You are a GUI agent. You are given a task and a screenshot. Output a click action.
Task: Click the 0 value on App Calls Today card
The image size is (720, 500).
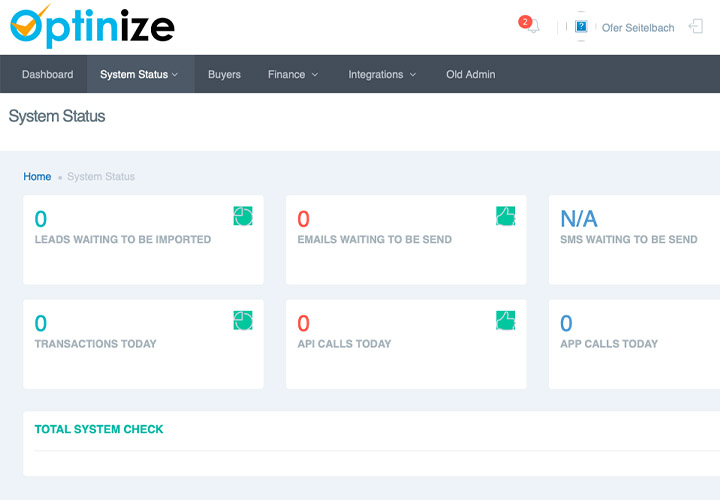click(x=566, y=323)
